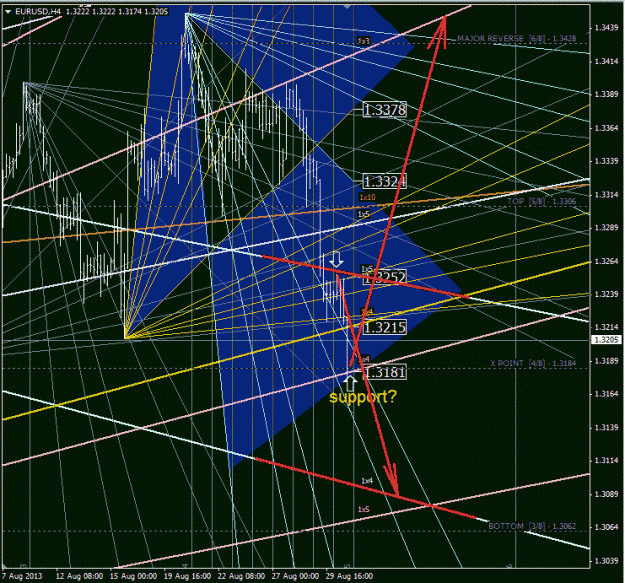
Task: Select the 1.3324 price label box
Action: click(385, 182)
